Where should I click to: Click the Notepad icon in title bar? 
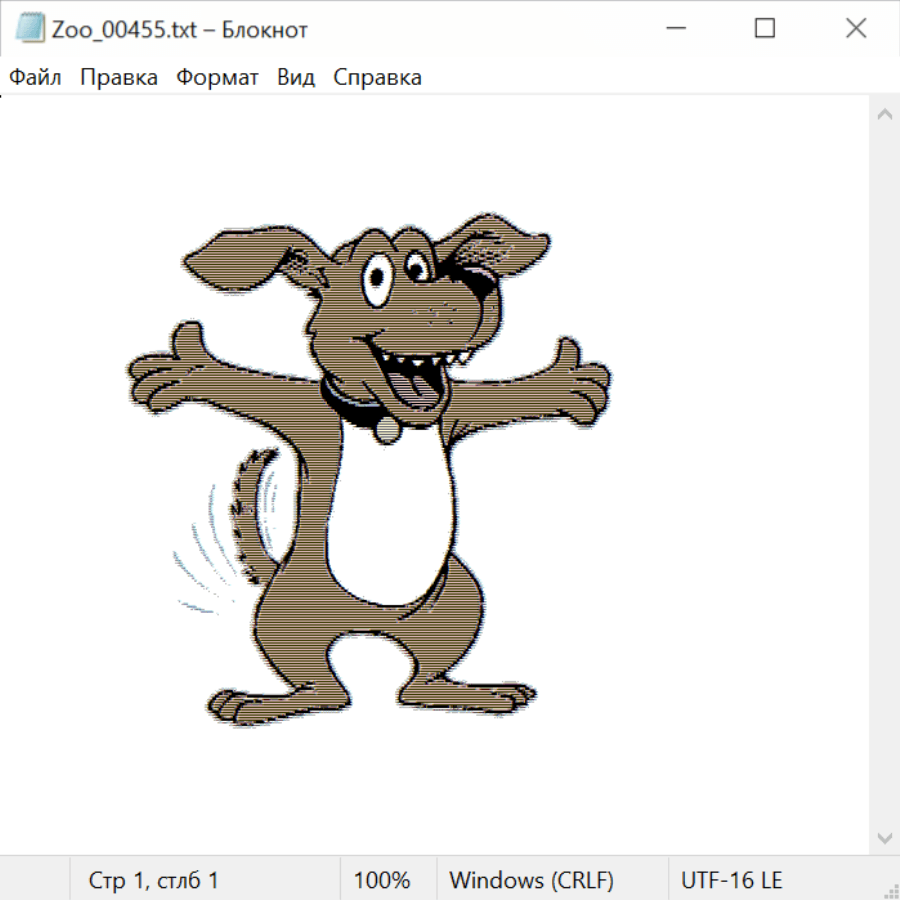(x=30, y=29)
